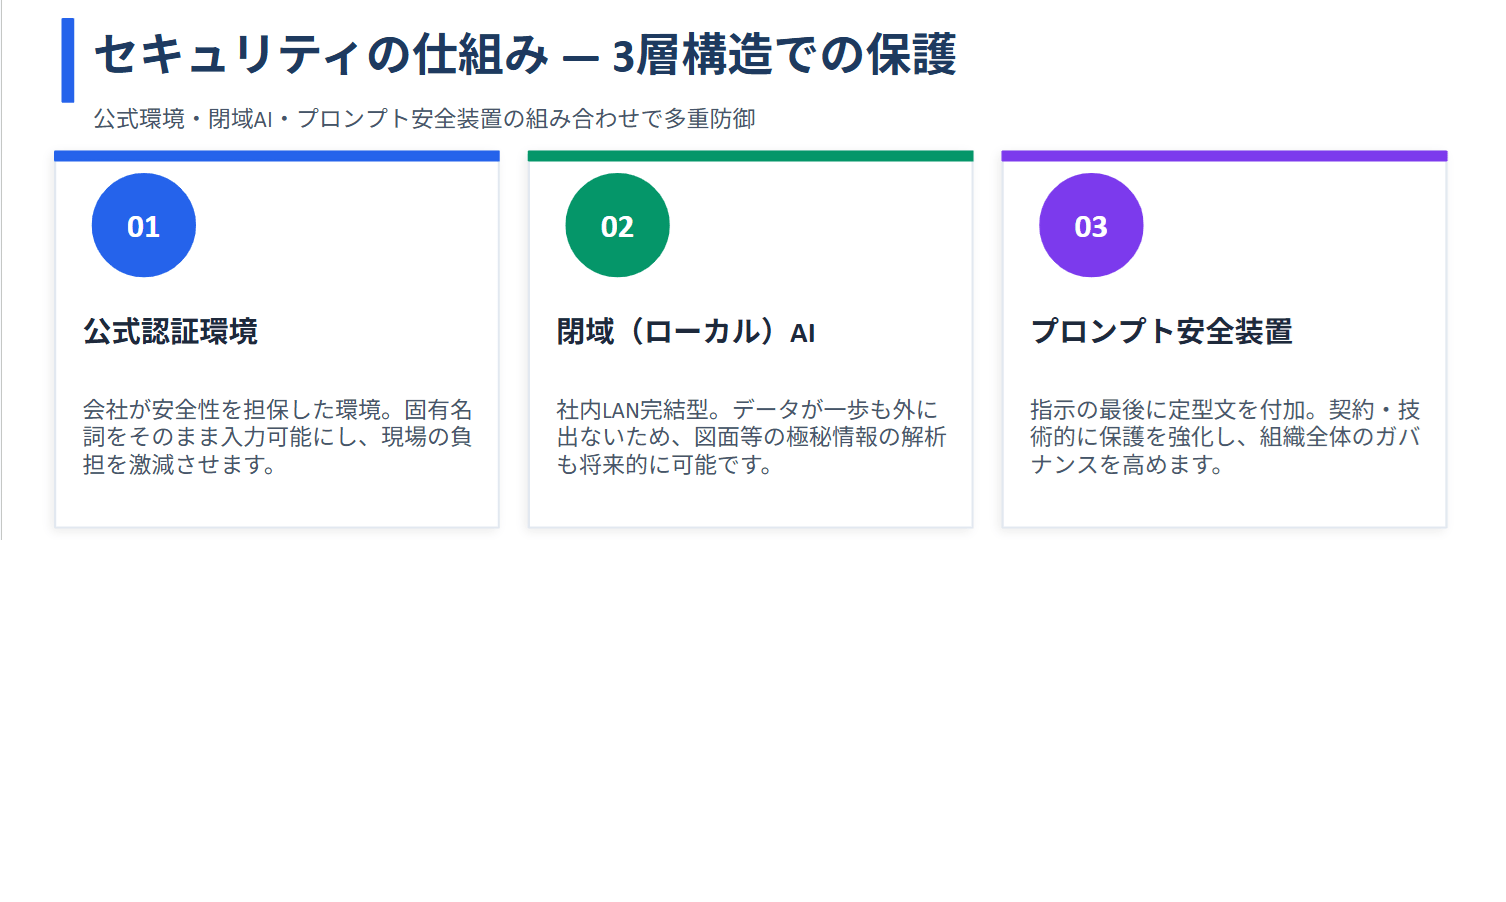Click text ガバナンスを高めます in third card

pos(1125,465)
